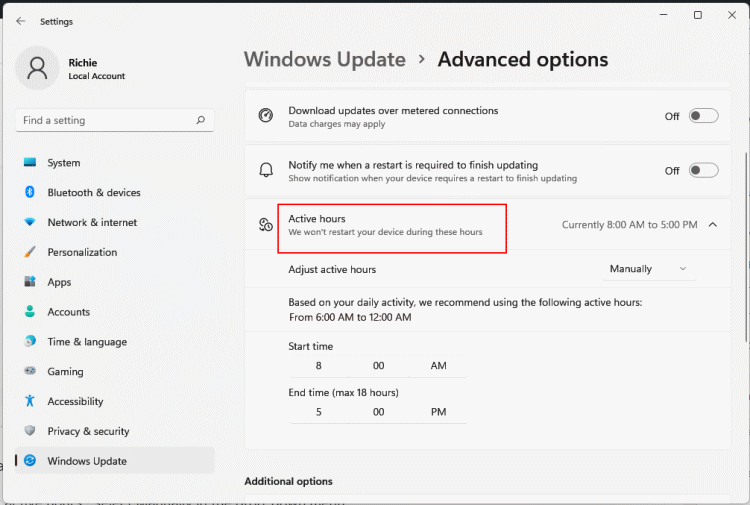
Task: Click the Windows Update sync icon
Action: [30, 461]
